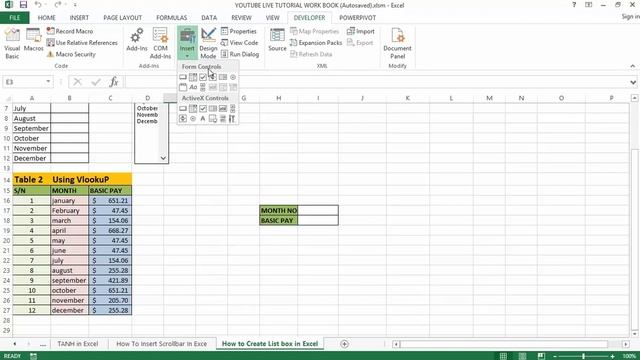Screen dimensions: 640x360
Task: Pick the ActiveX Image control
Action: point(213,118)
